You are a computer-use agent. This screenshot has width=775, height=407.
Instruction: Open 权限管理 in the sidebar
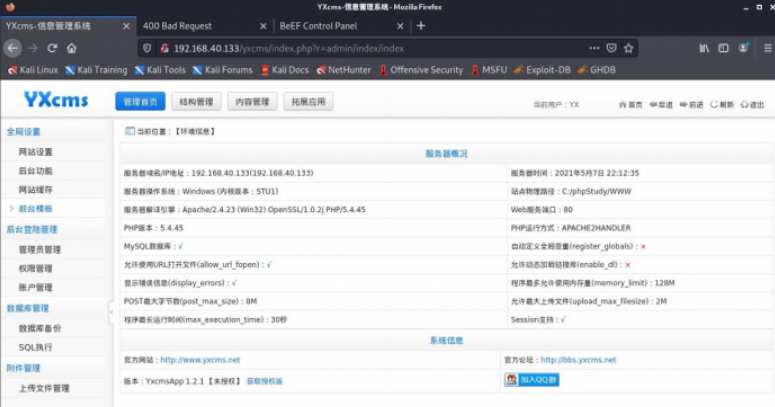(x=36, y=269)
